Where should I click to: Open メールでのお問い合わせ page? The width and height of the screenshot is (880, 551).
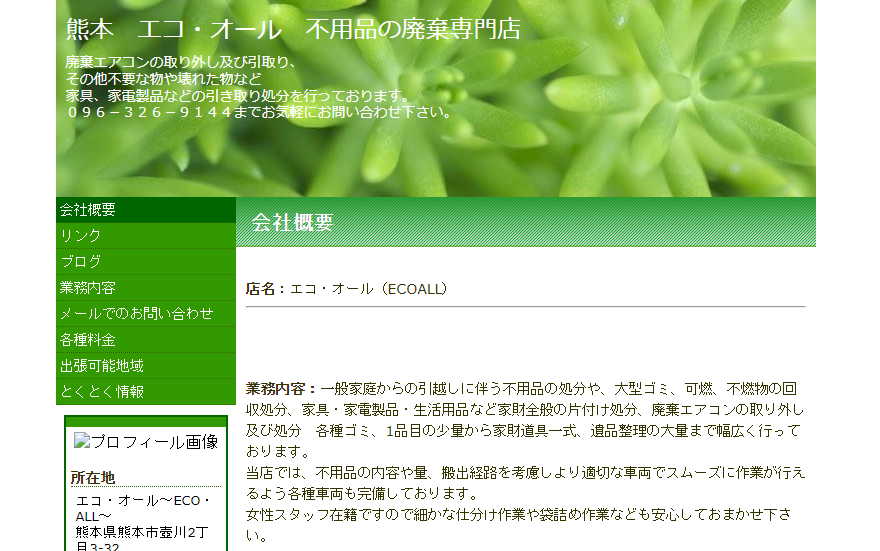[x=145, y=314]
